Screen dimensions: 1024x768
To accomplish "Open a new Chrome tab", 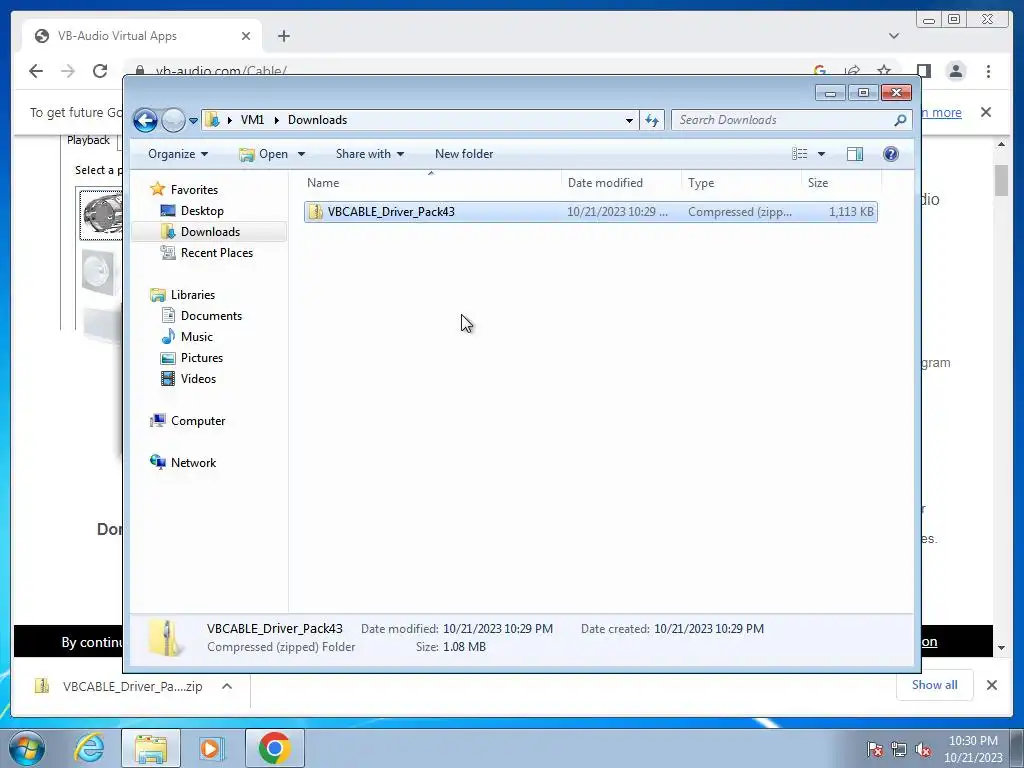I will pos(283,36).
